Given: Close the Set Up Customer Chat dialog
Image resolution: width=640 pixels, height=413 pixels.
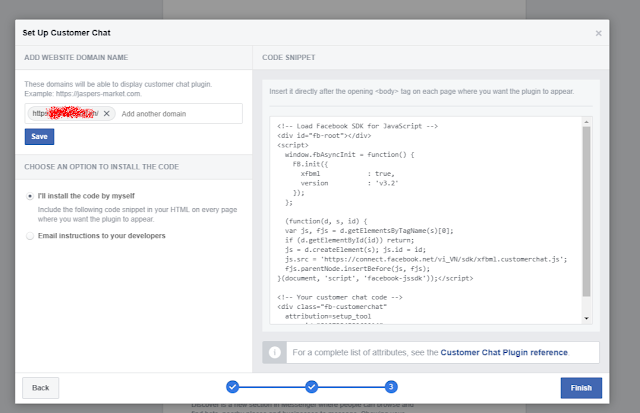Looking at the screenshot, I should pyautogui.click(x=598, y=33).
